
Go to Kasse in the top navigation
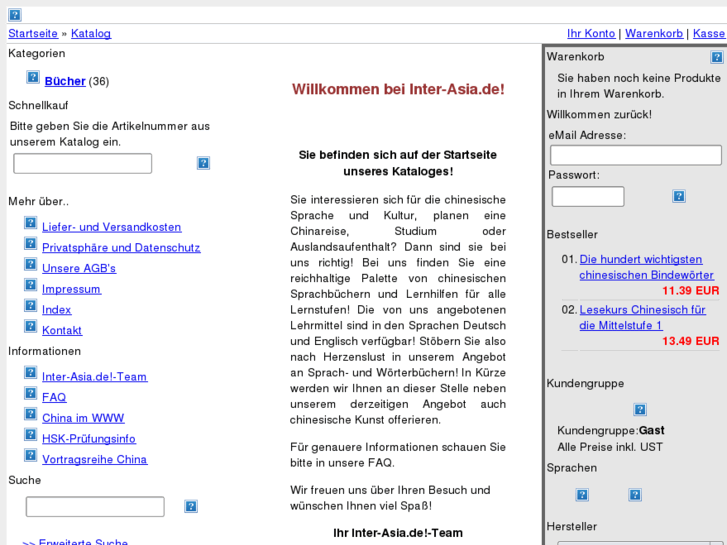coord(708,33)
